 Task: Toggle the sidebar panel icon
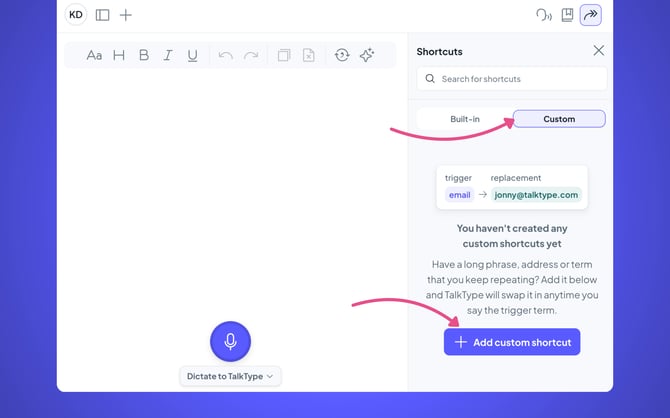[x=102, y=15]
